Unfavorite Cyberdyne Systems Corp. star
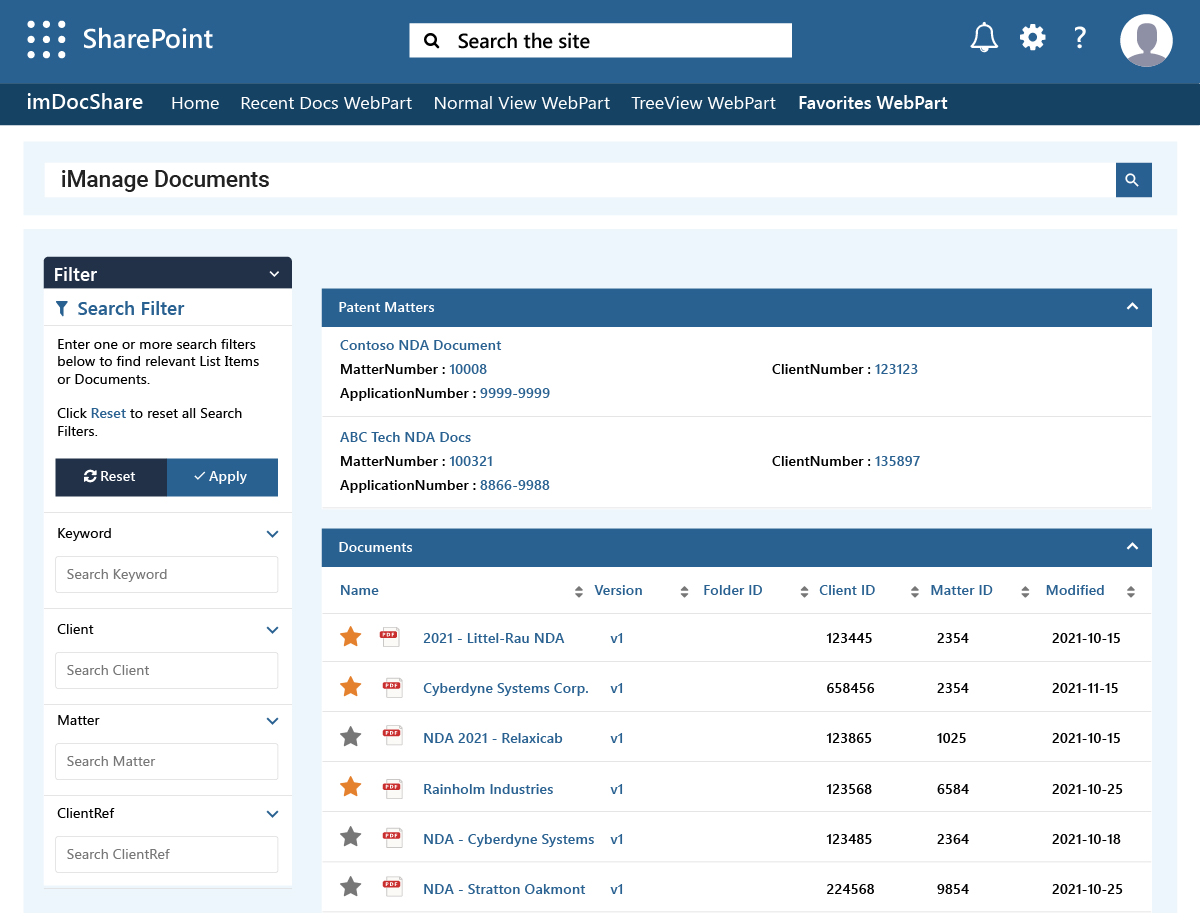This screenshot has width=1200, height=921. coord(350,686)
